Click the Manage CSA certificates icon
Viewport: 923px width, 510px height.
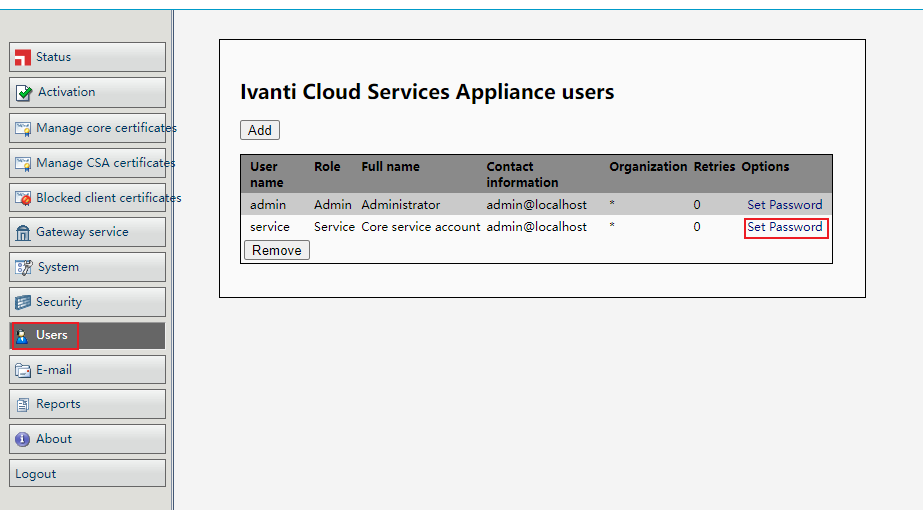tap(23, 163)
